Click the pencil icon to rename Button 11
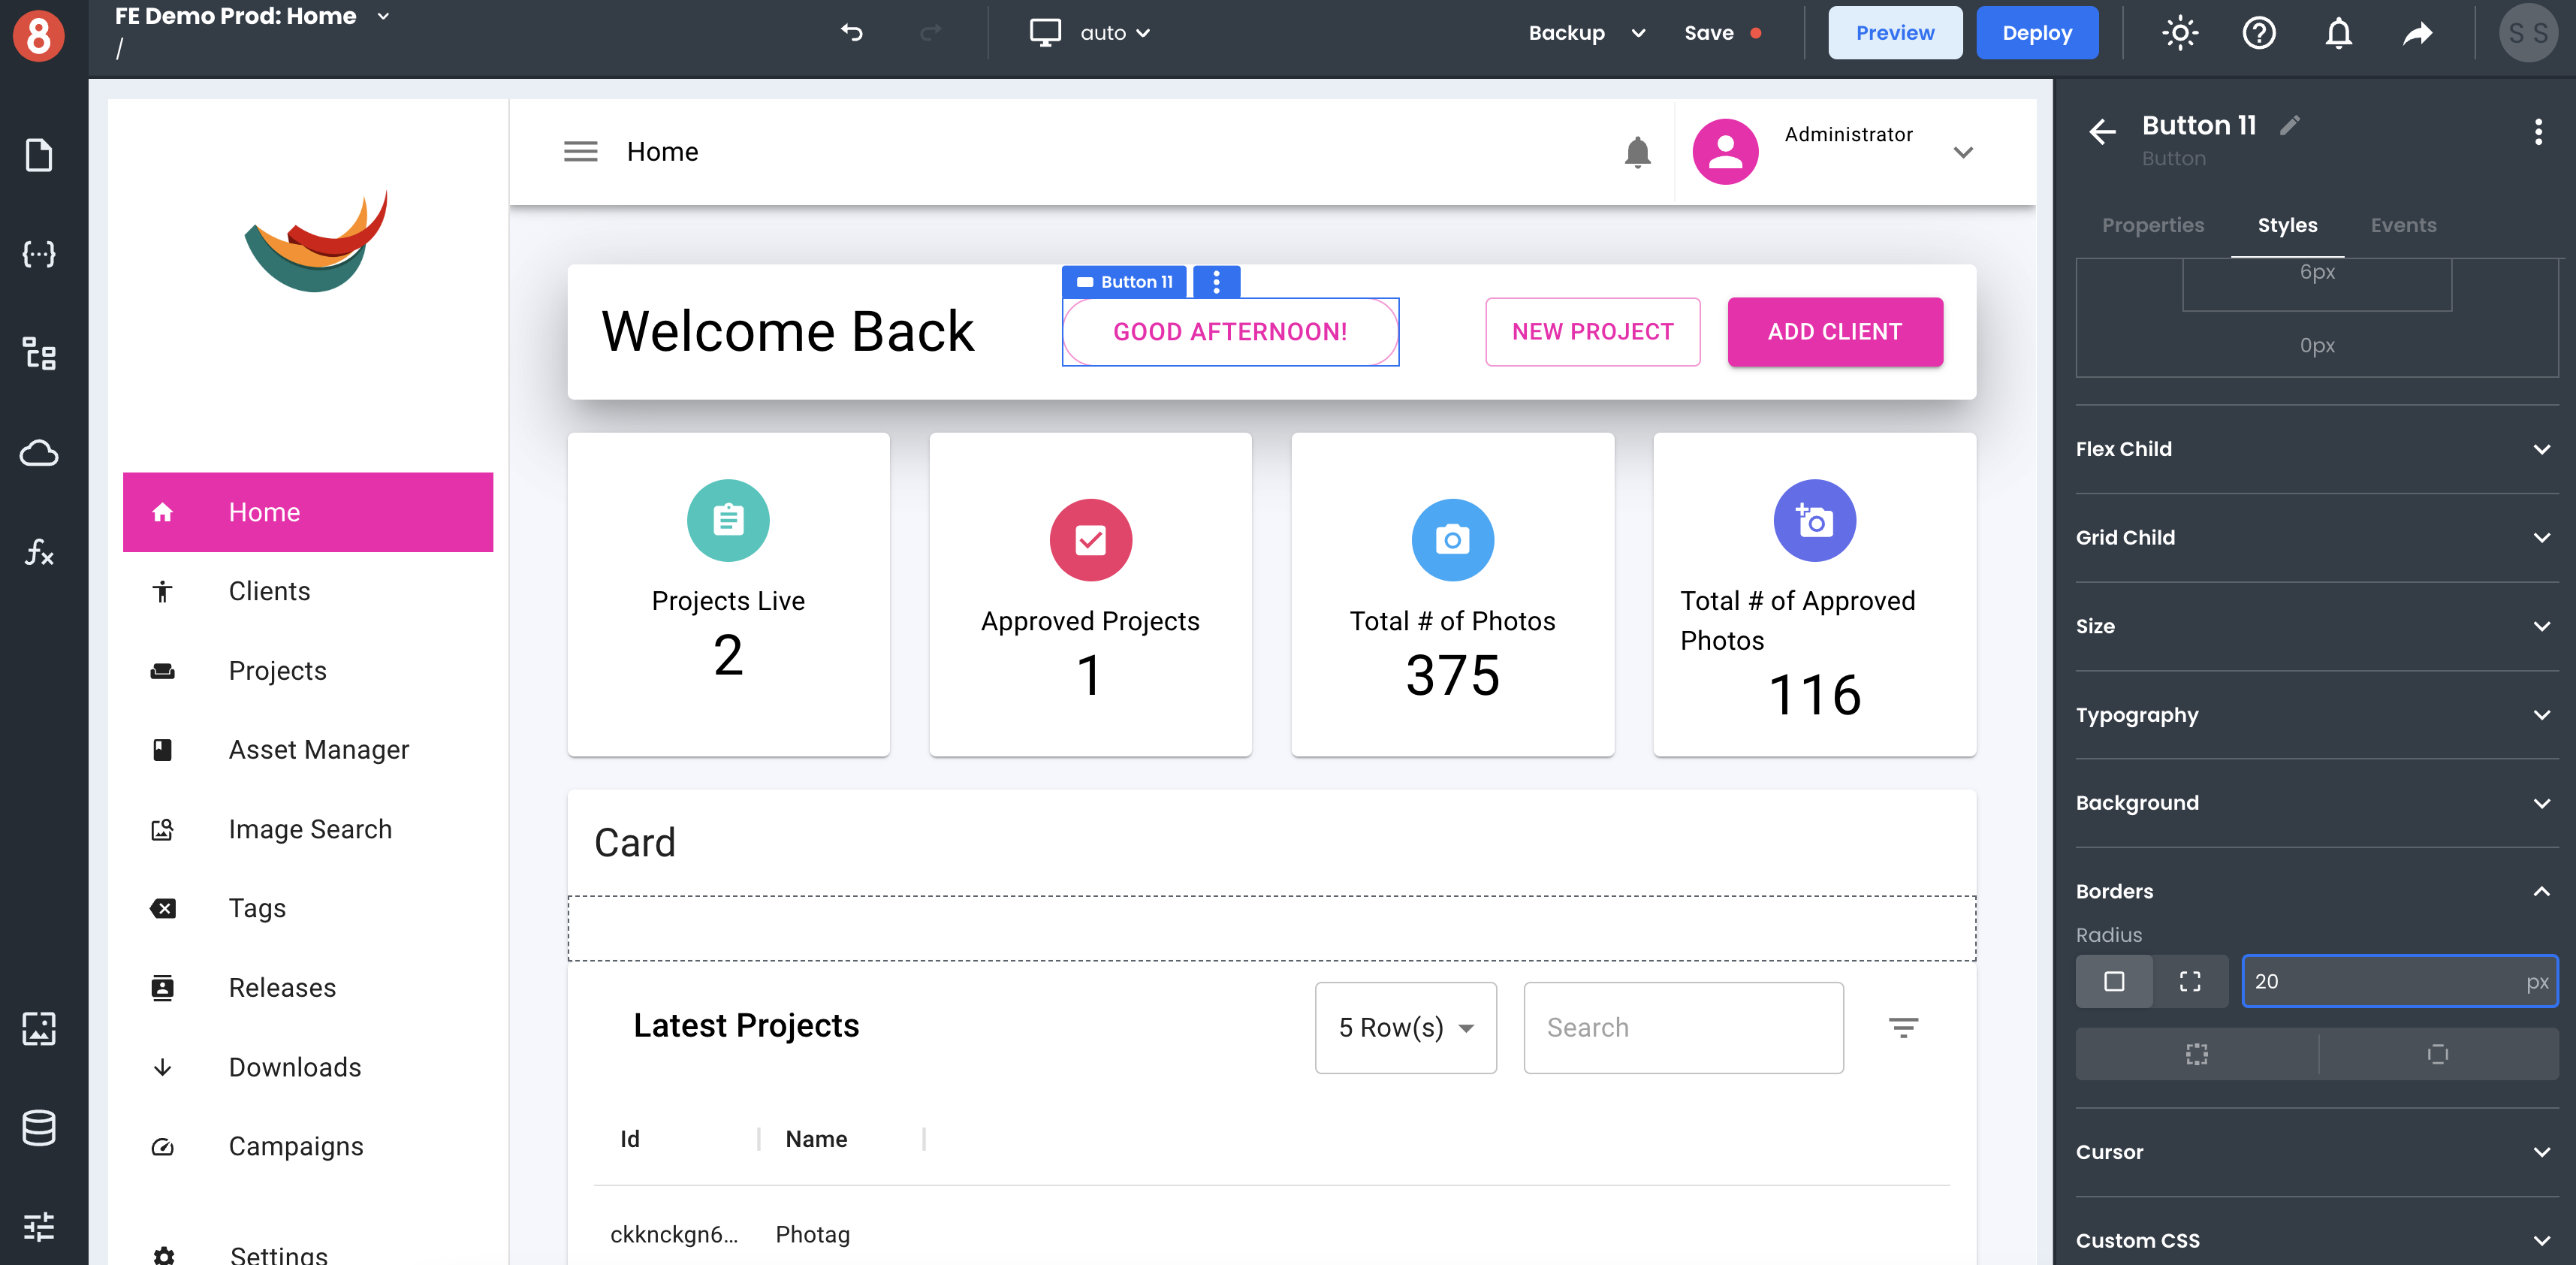This screenshot has width=2576, height=1265. pos(2290,125)
